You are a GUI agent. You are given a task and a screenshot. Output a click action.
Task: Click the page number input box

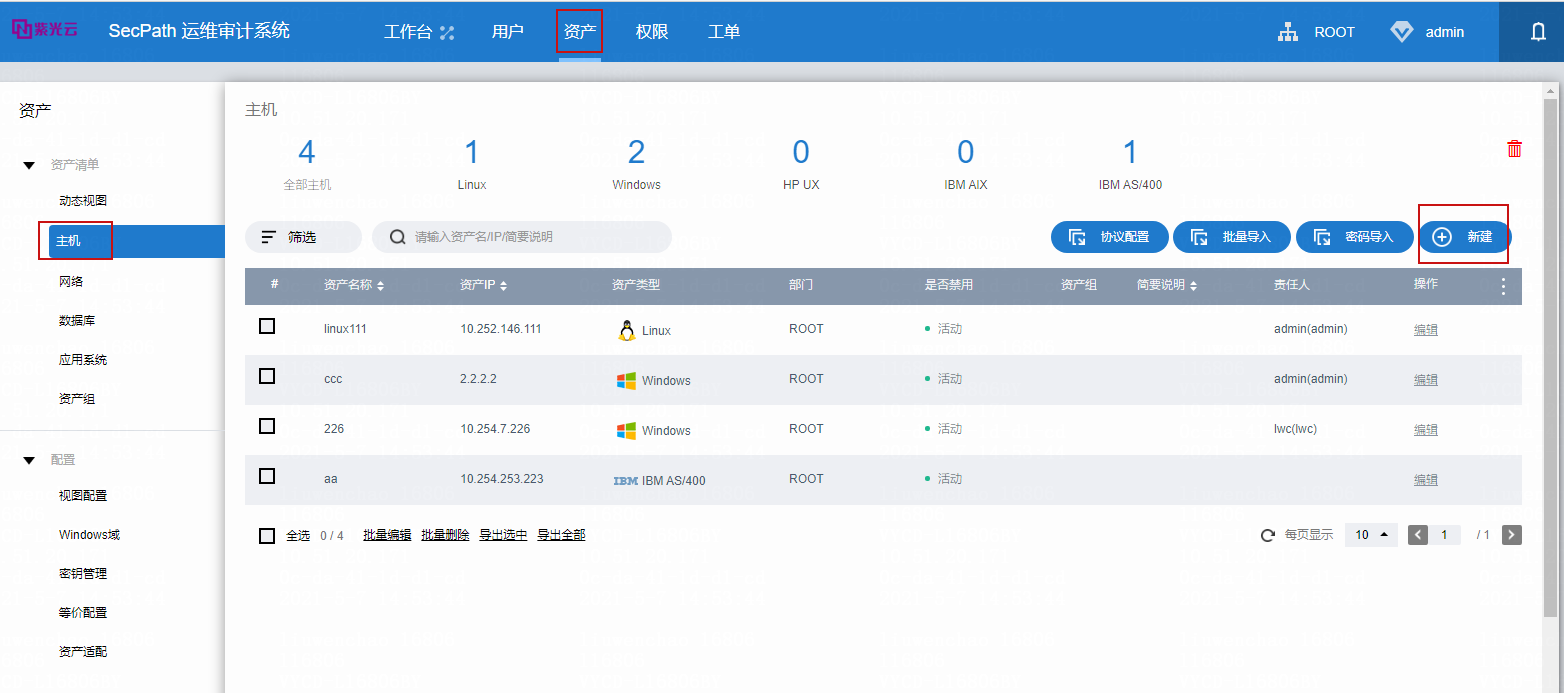(x=1446, y=535)
